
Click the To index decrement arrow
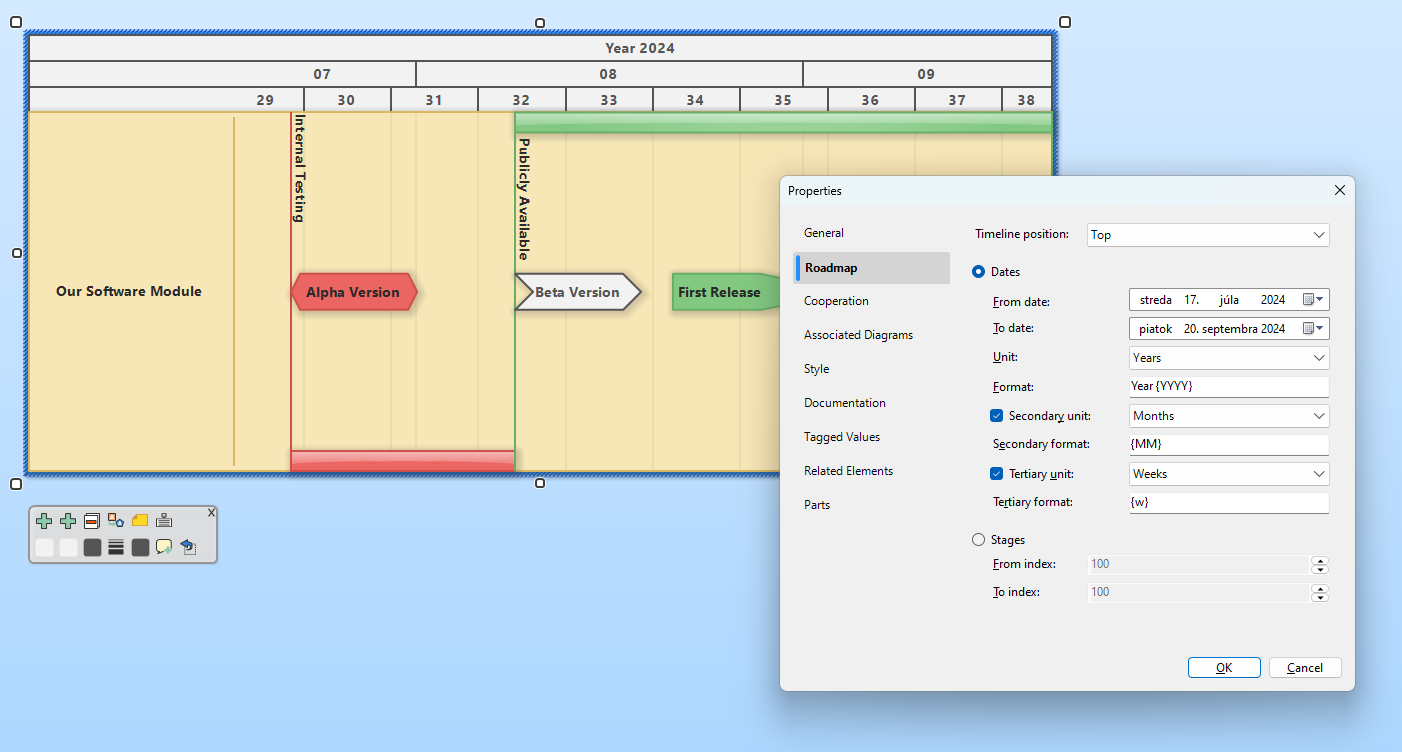click(1320, 597)
